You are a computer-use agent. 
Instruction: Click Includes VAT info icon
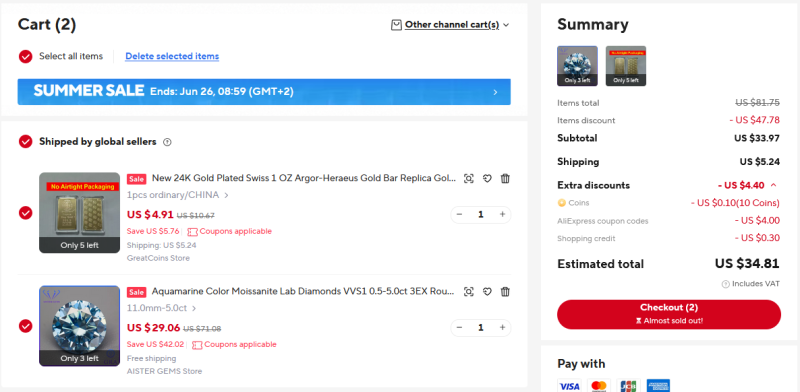pos(726,284)
